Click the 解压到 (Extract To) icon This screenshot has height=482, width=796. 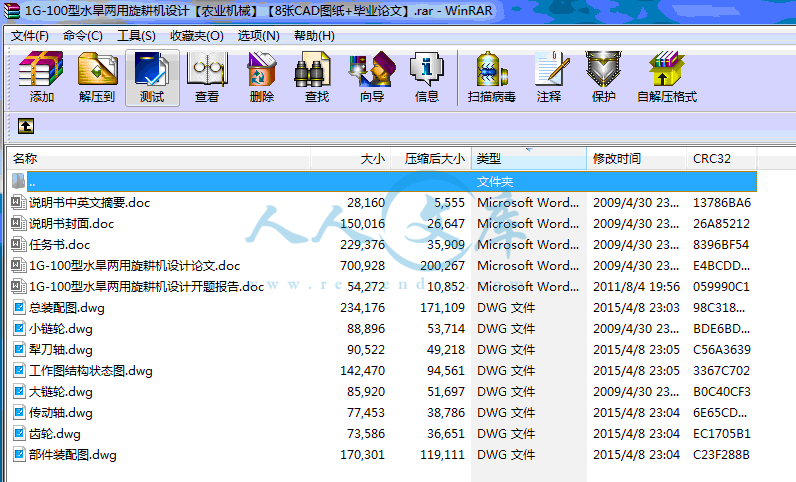[97, 77]
